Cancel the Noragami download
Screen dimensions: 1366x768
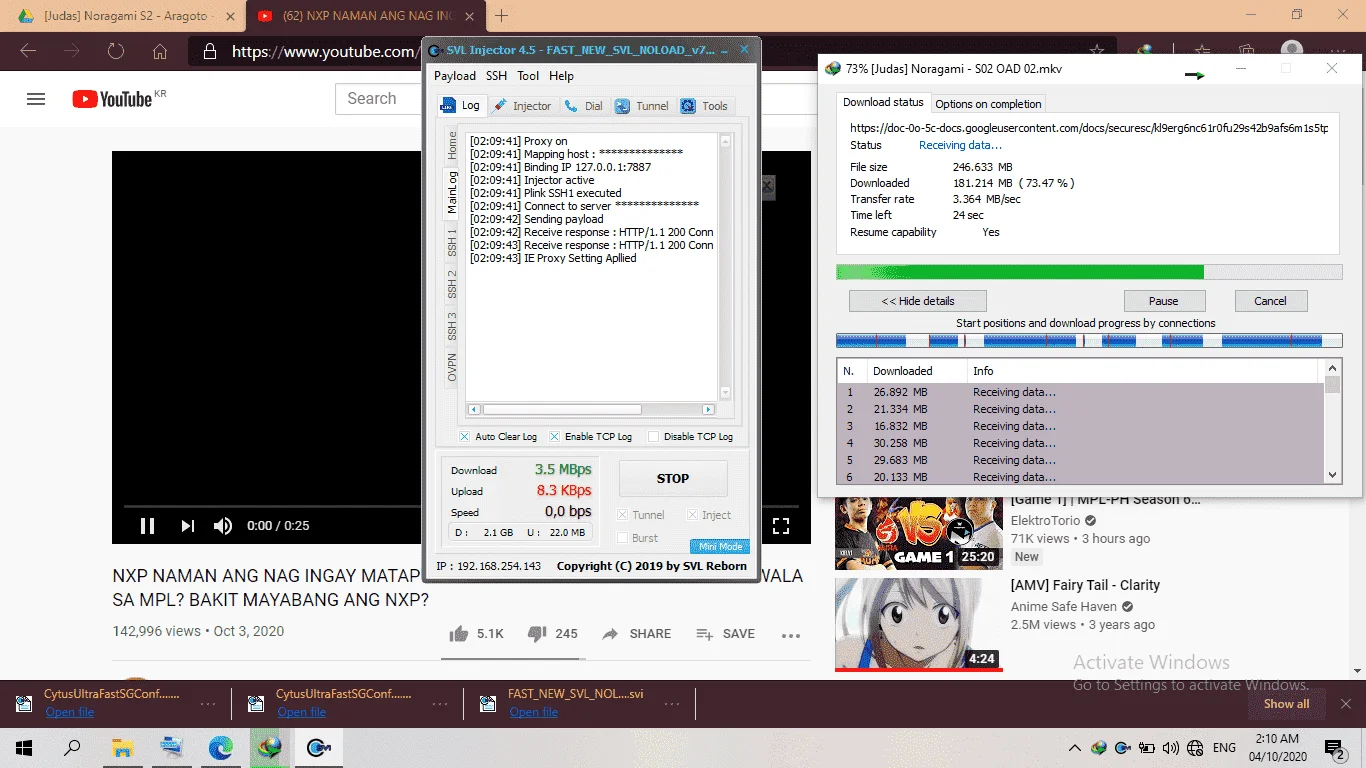1270,301
